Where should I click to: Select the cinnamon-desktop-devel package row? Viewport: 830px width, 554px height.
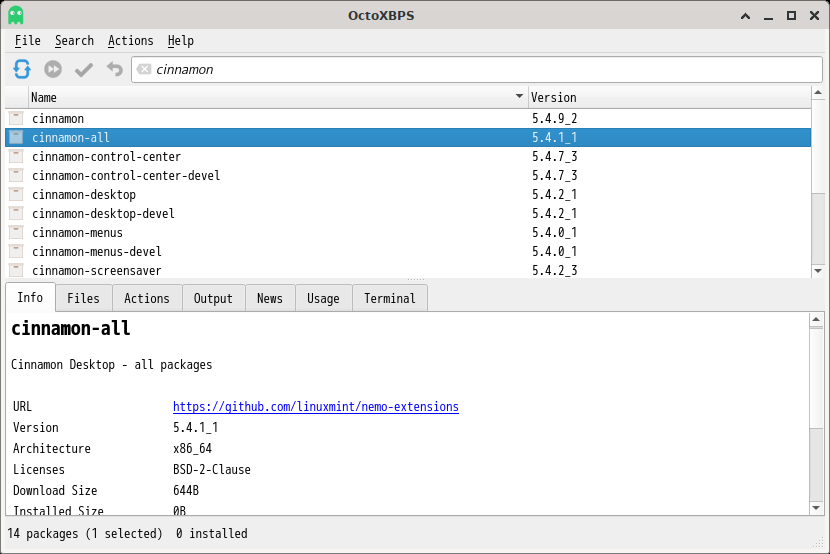click(408, 214)
